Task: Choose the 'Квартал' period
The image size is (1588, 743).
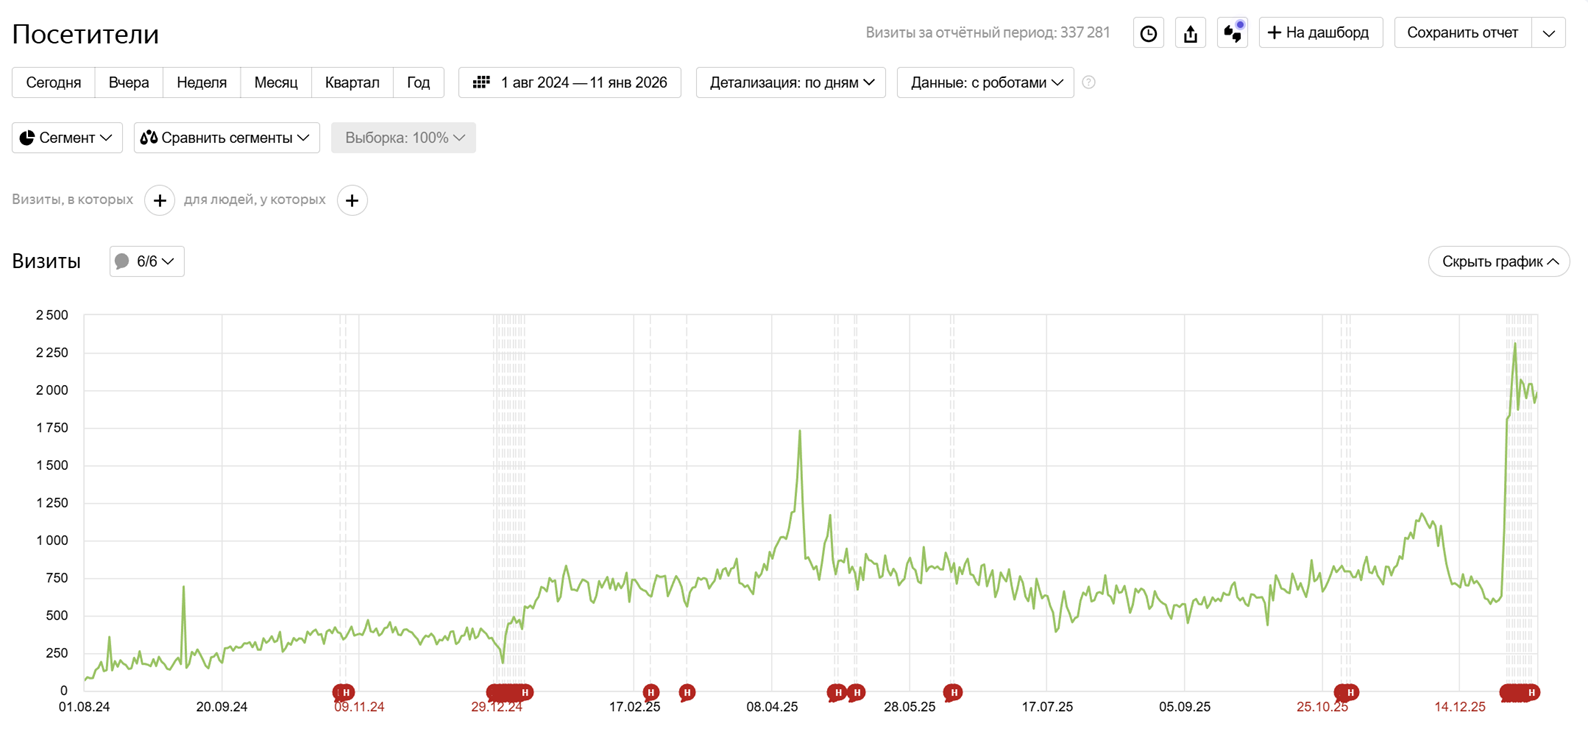Action: [x=352, y=83]
